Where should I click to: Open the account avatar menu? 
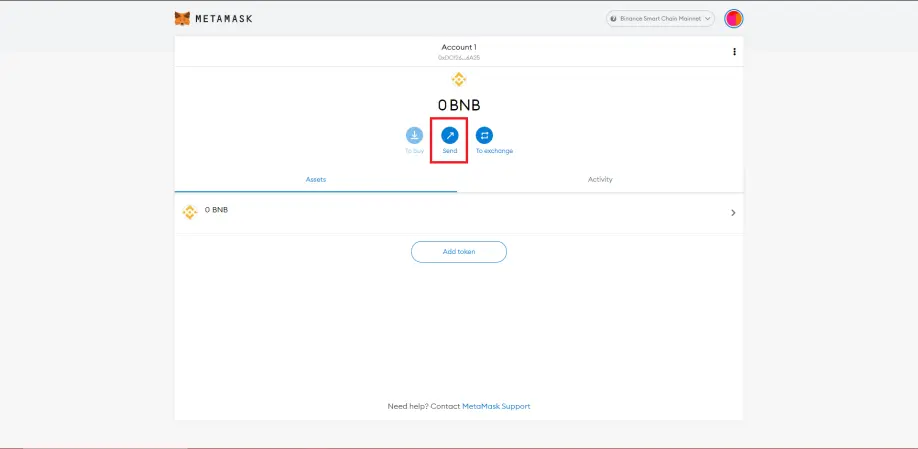(734, 19)
